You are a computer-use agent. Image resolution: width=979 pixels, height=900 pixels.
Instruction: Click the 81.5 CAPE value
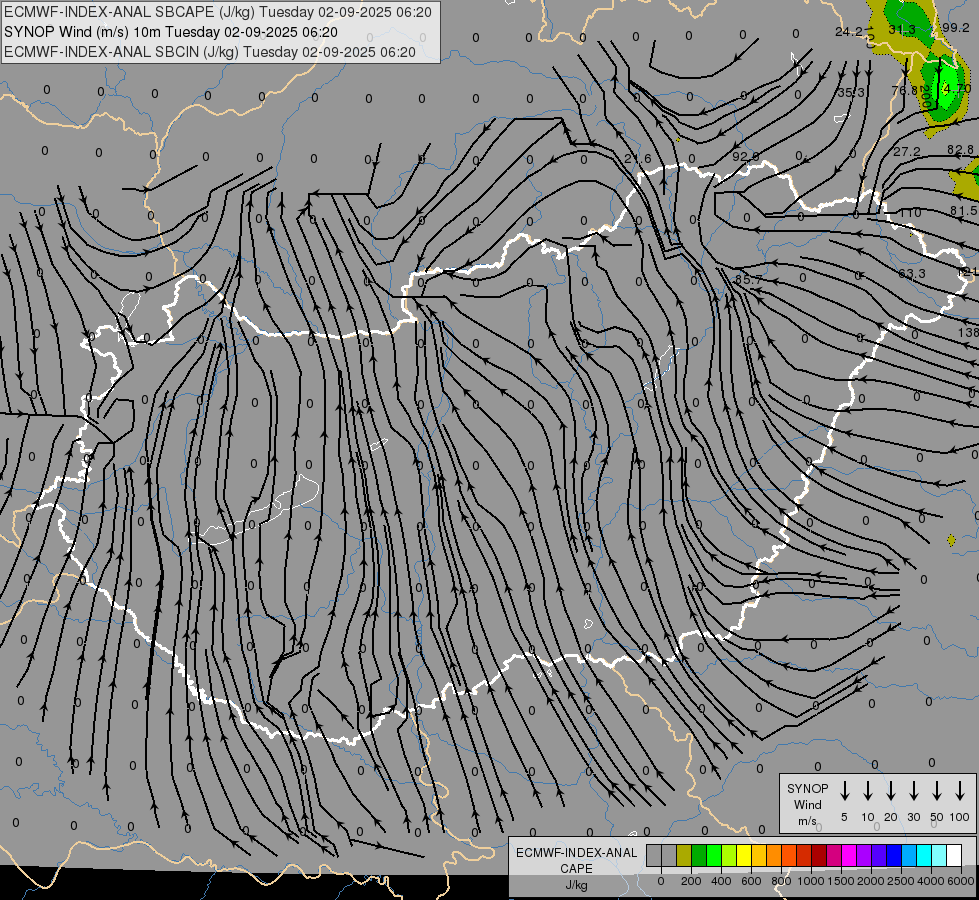tap(963, 211)
